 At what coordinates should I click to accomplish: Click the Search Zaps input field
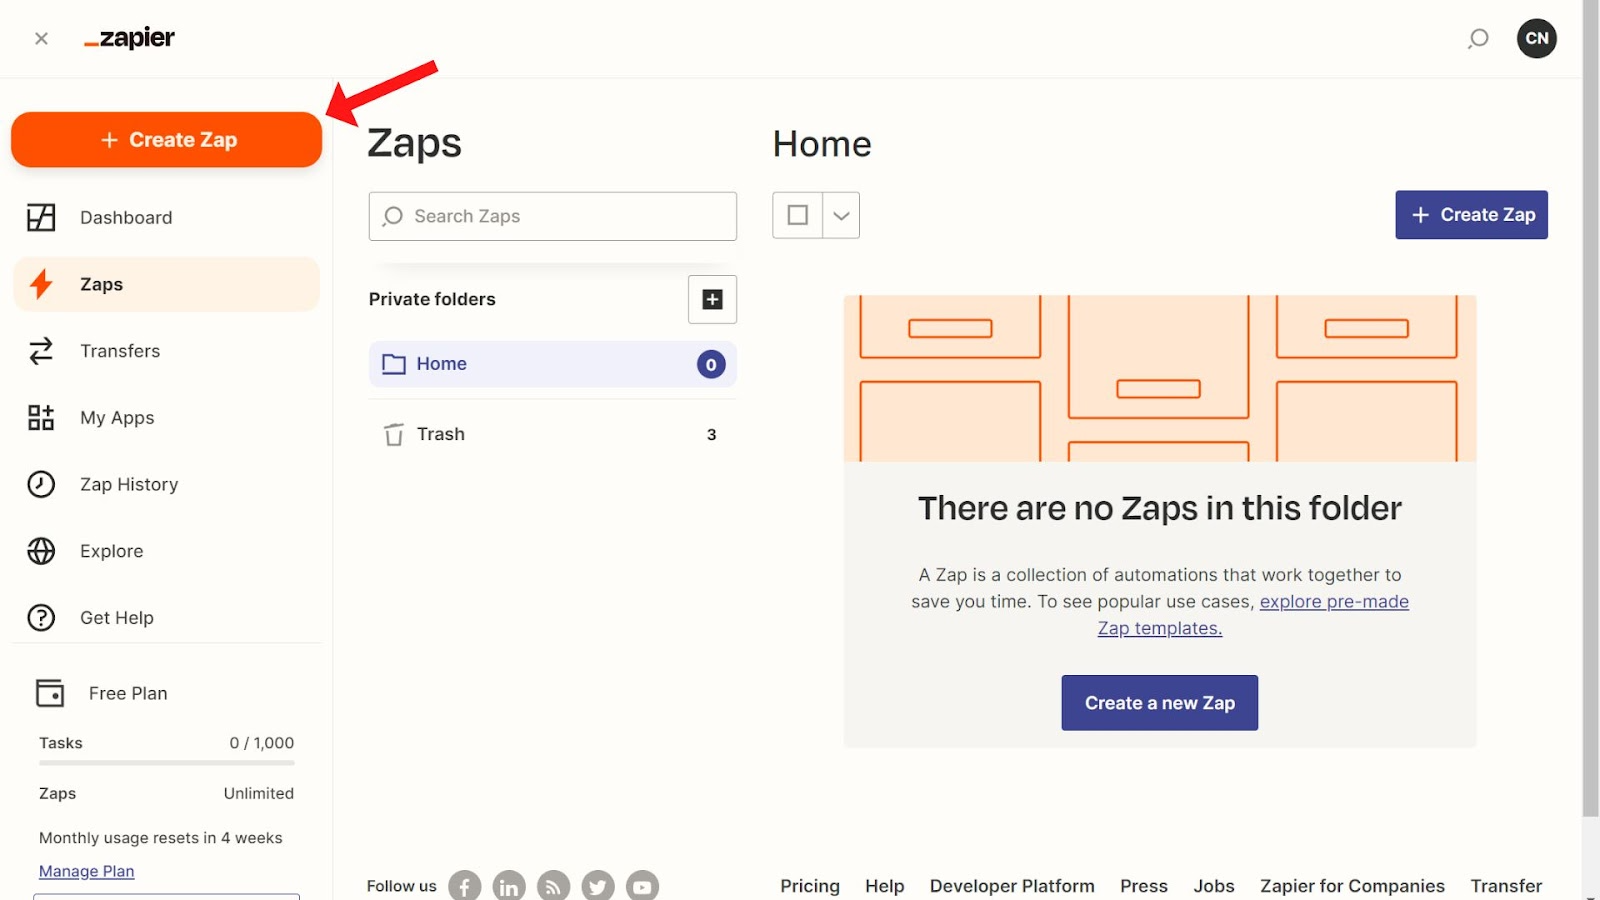(553, 216)
